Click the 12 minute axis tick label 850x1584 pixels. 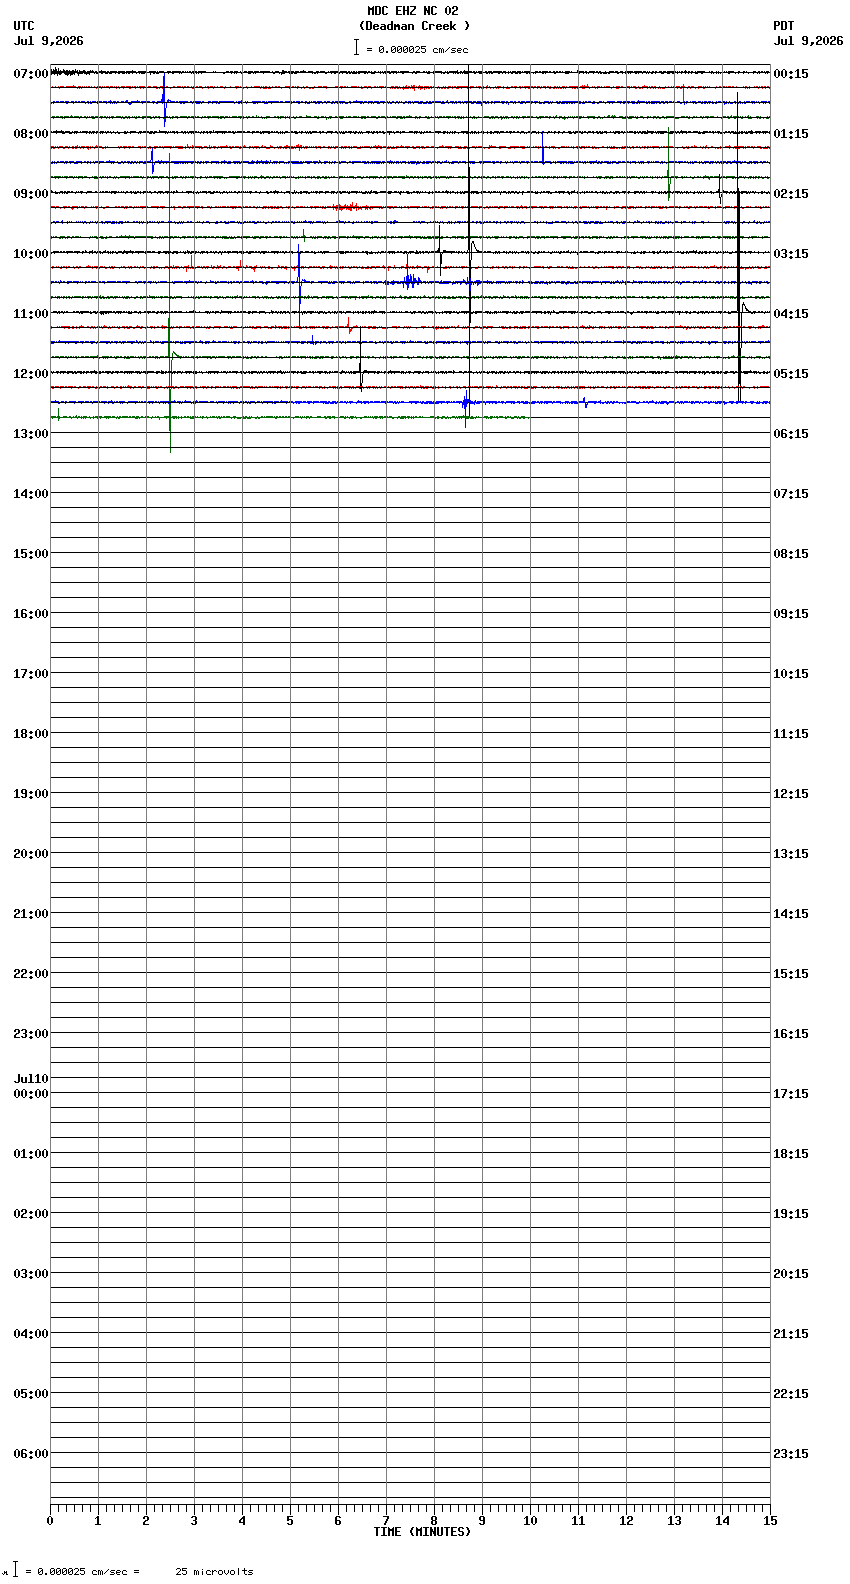(626, 1521)
